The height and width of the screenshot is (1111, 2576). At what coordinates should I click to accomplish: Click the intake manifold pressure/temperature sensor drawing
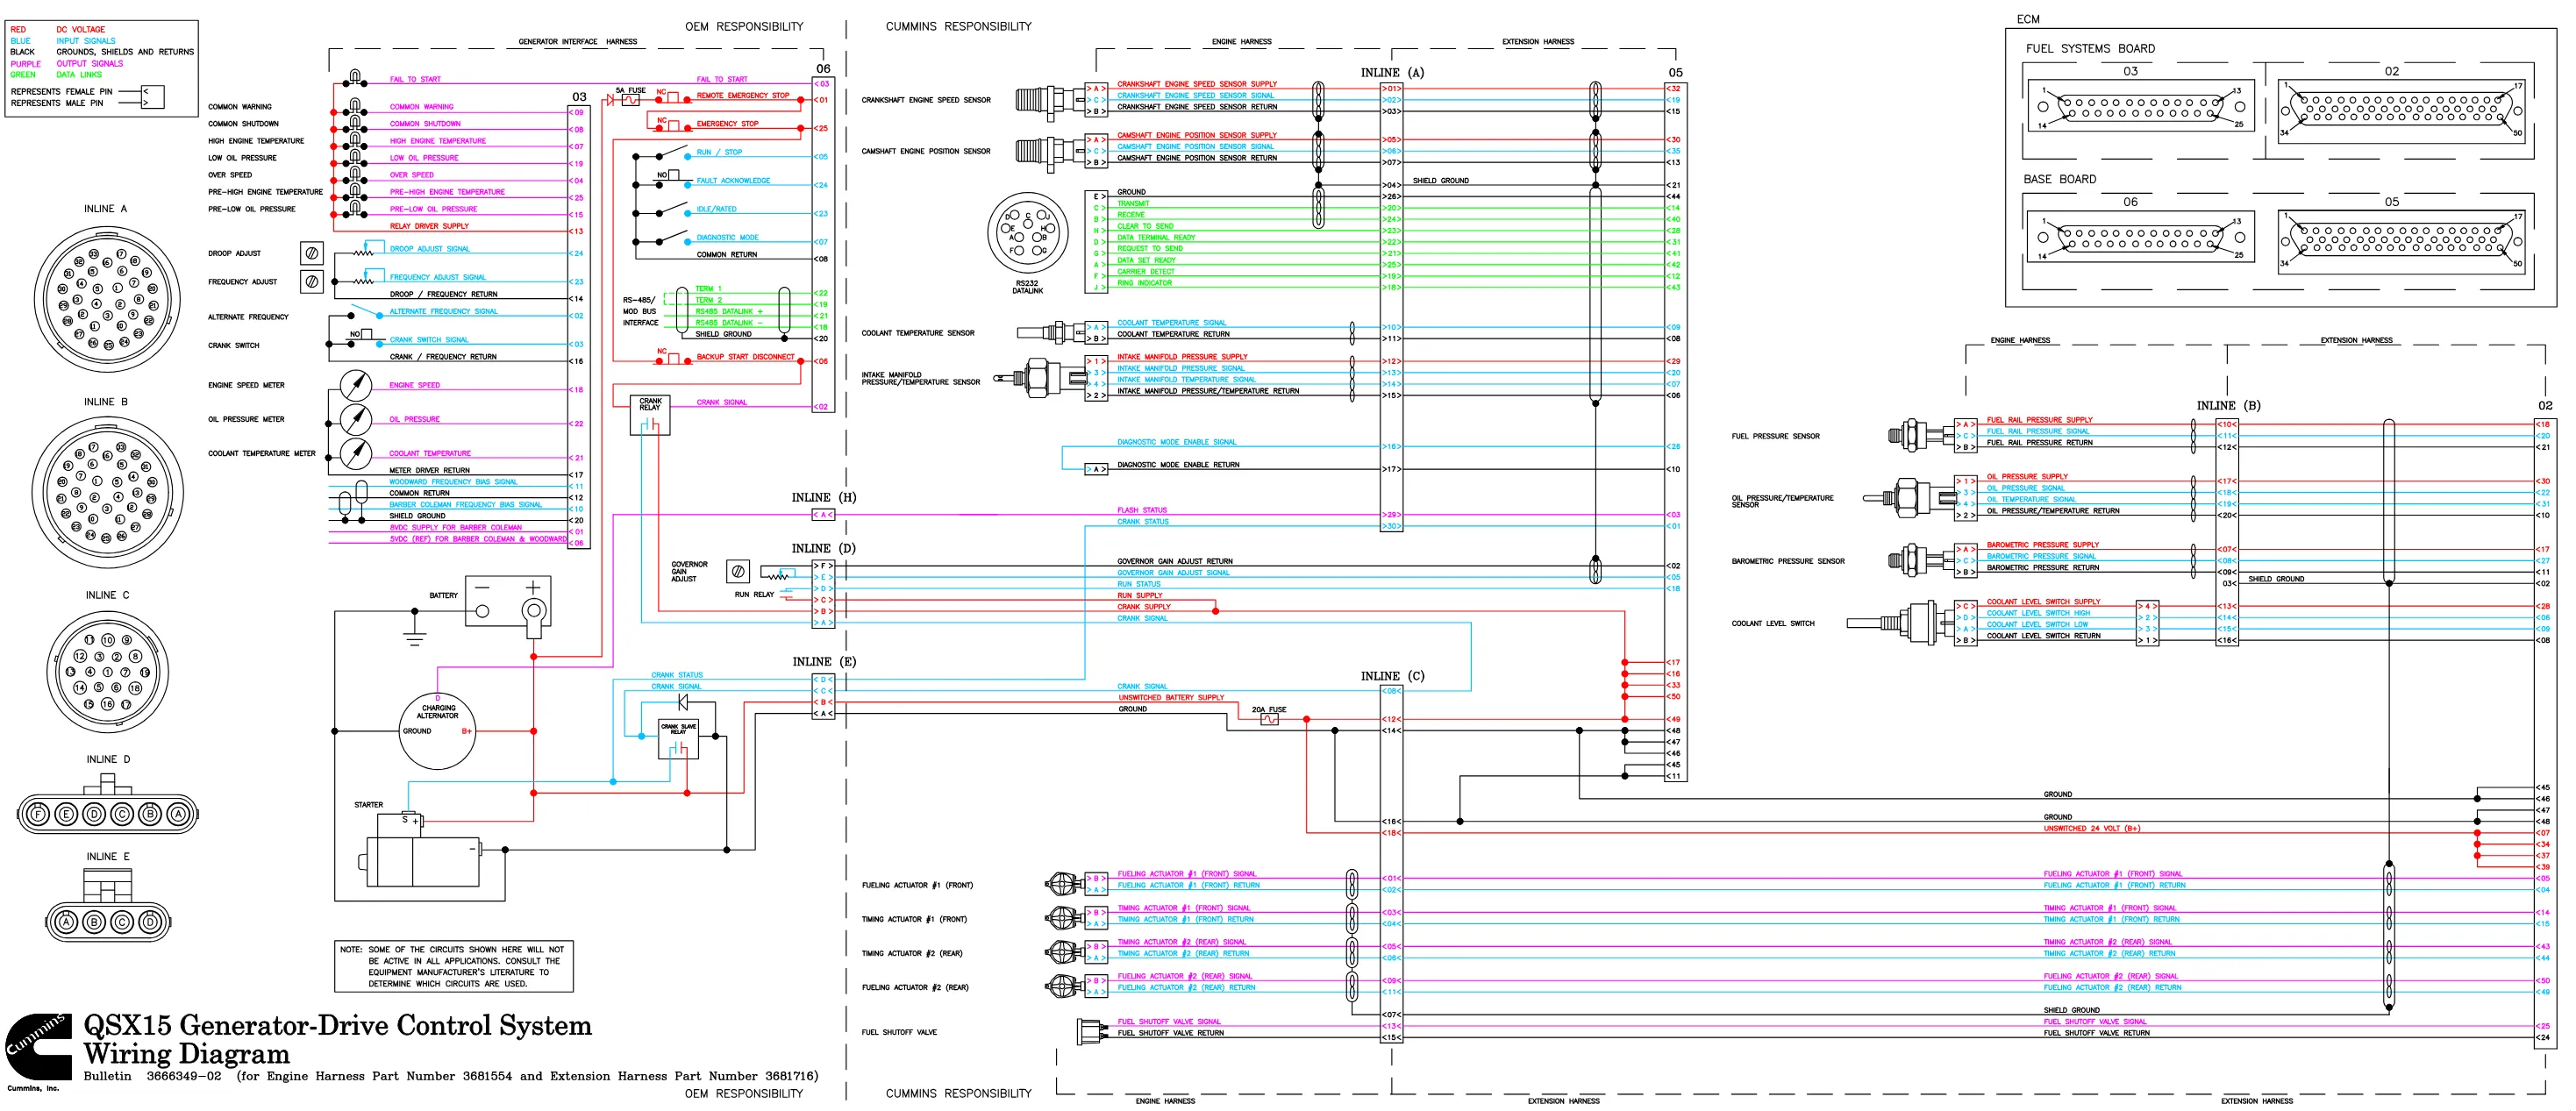[x=1040, y=378]
